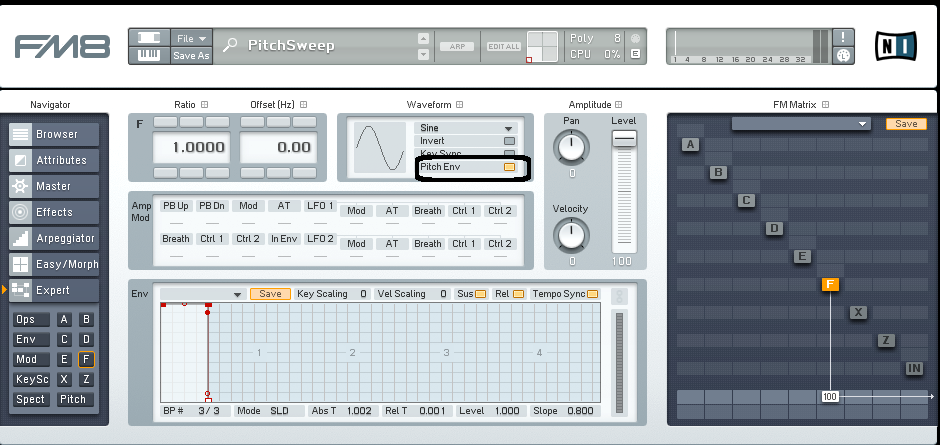
Task: Click the Native Instruments NI logo
Action: 896,46
